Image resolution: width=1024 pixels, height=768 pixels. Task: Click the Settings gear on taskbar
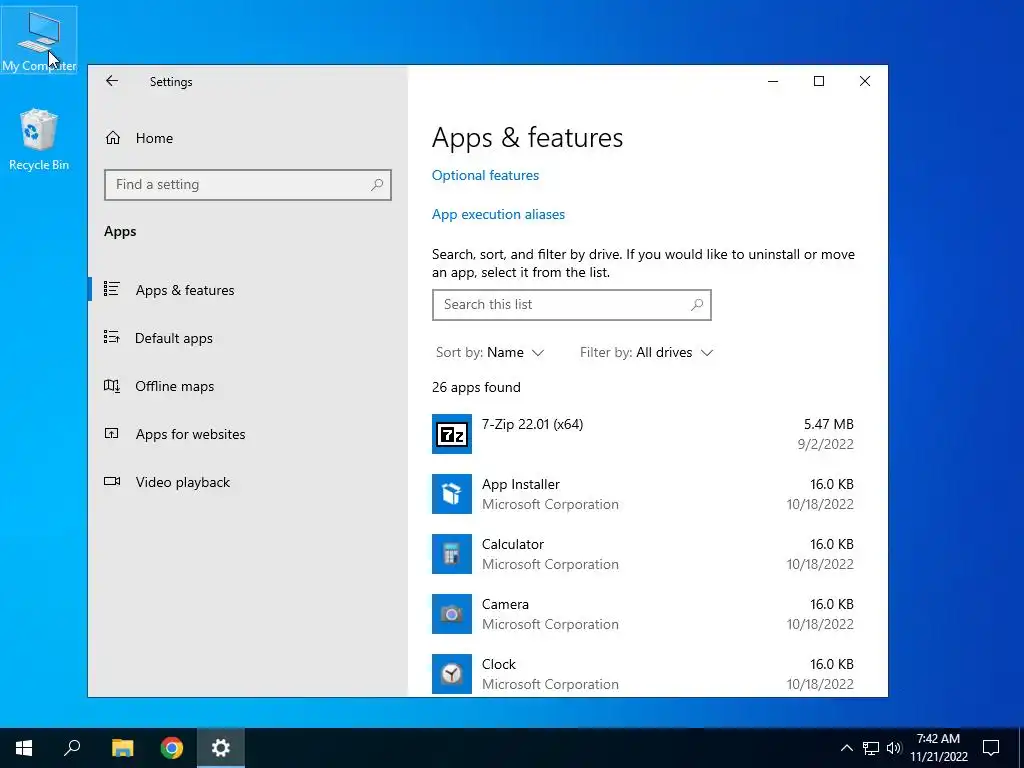(221, 748)
